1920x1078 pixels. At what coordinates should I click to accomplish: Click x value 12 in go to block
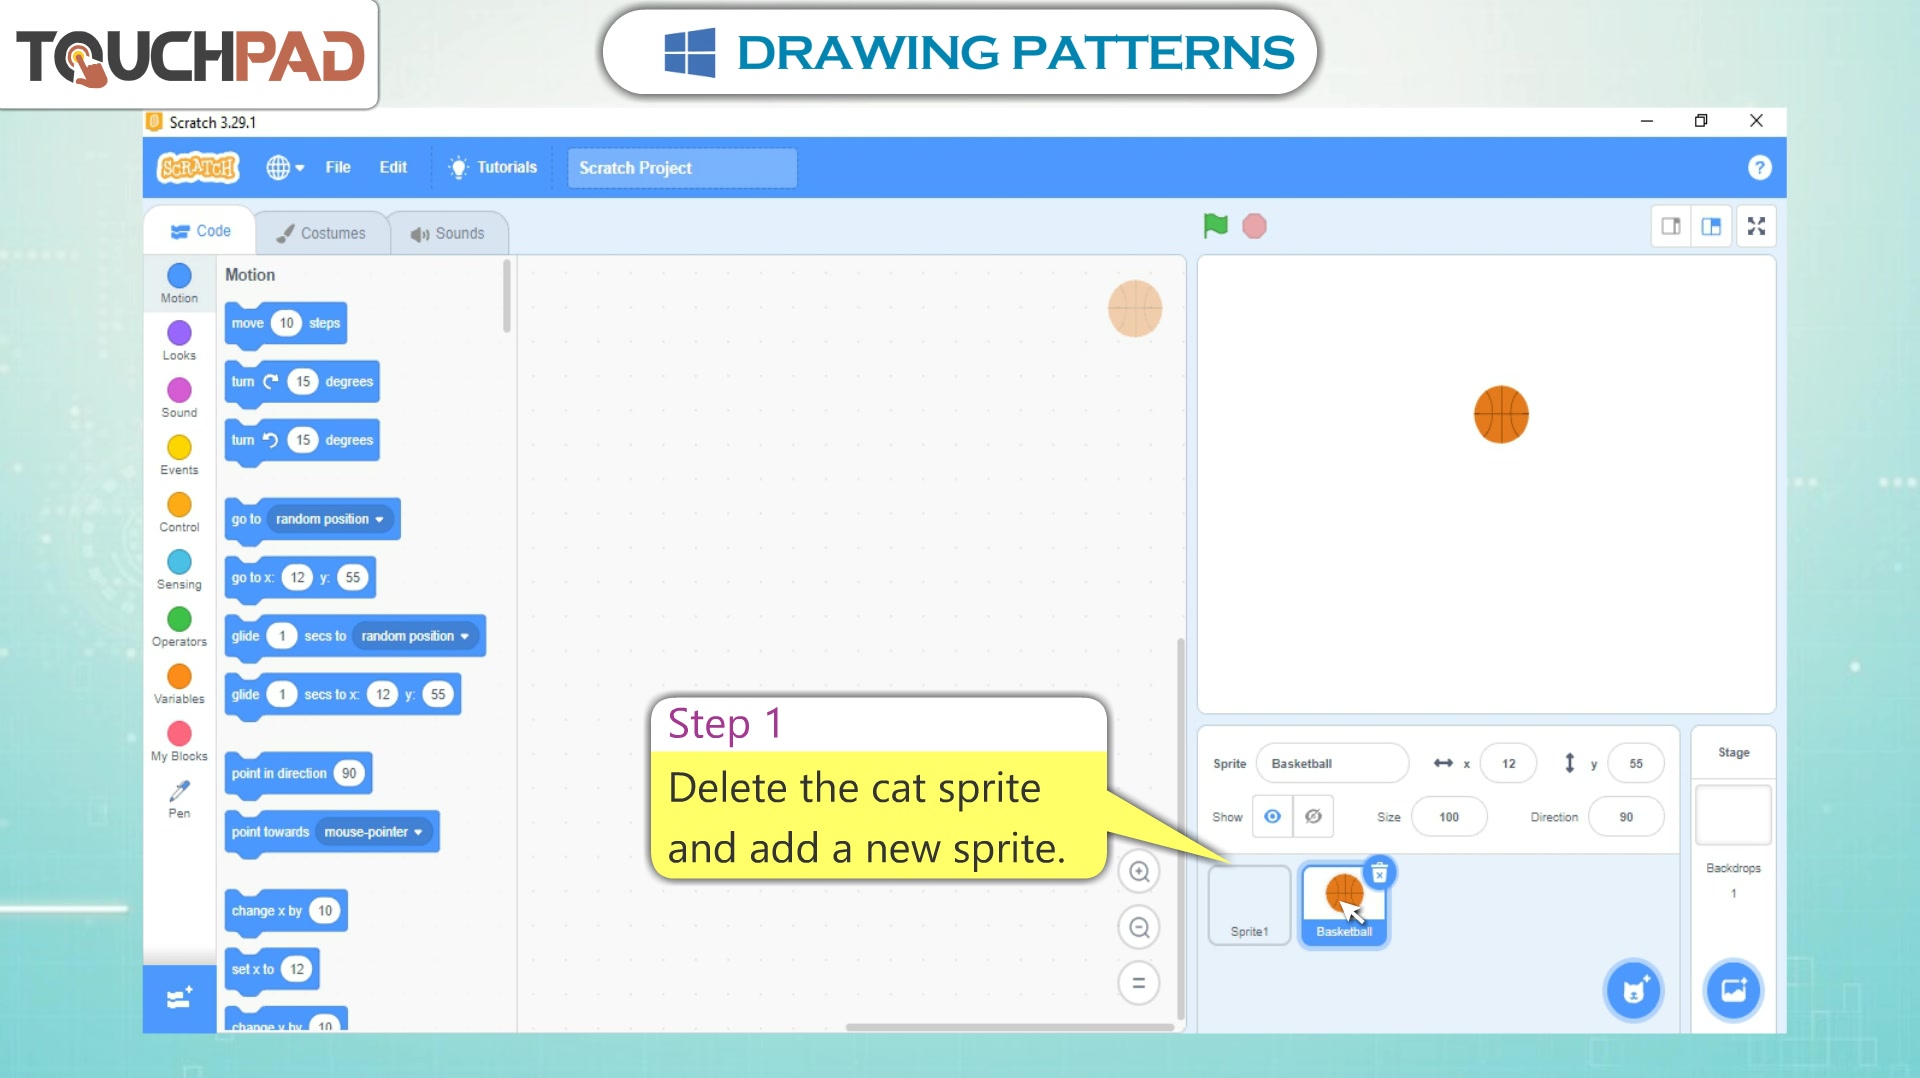point(297,577)
